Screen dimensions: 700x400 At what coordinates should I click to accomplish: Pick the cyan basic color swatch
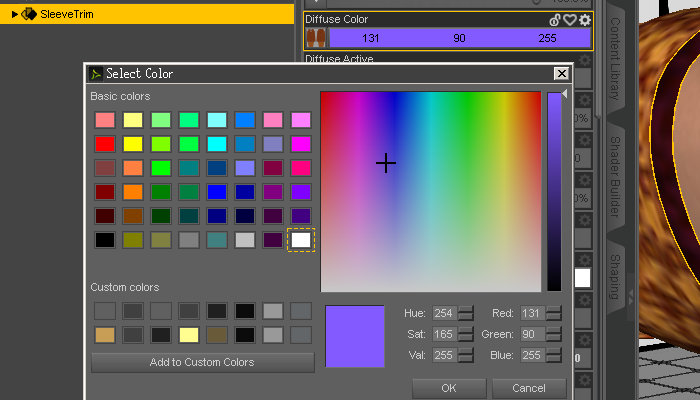pyautogui.click(x=217, y=144)
